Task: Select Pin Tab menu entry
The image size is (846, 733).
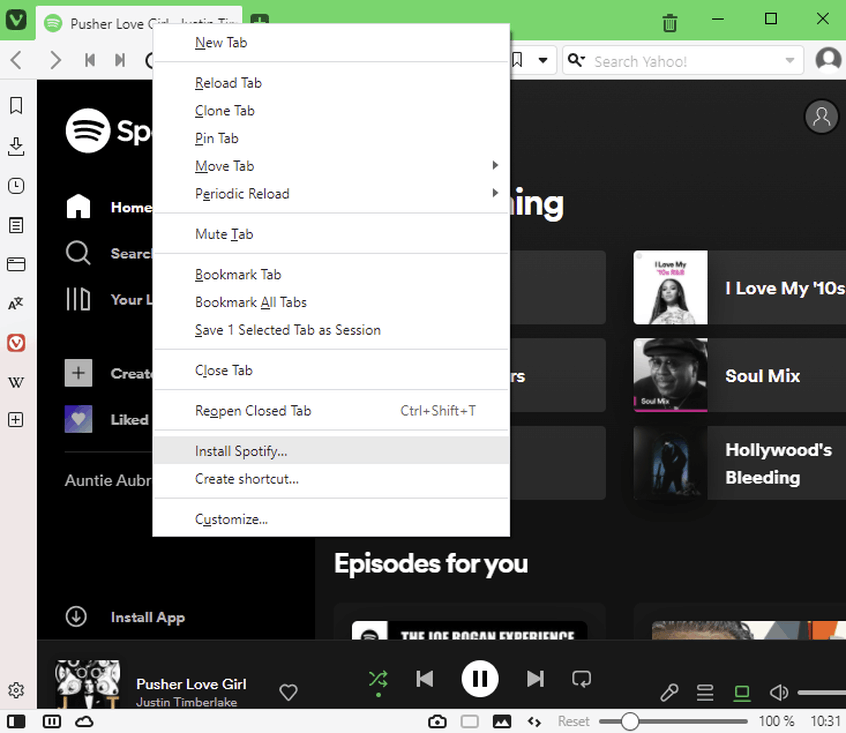Action: [331, 138]
